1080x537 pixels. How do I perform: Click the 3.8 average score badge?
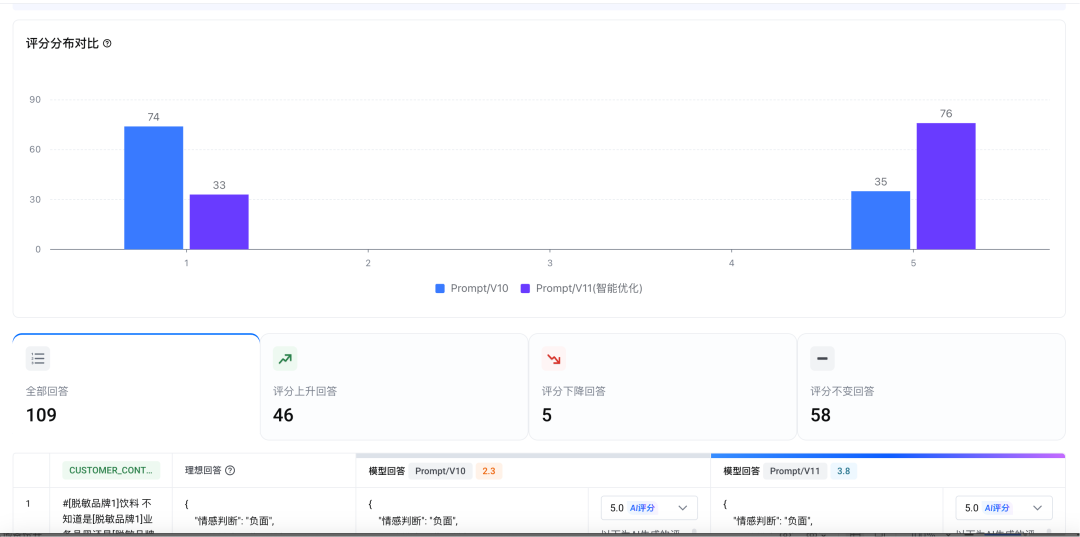[x=843, y=470]
